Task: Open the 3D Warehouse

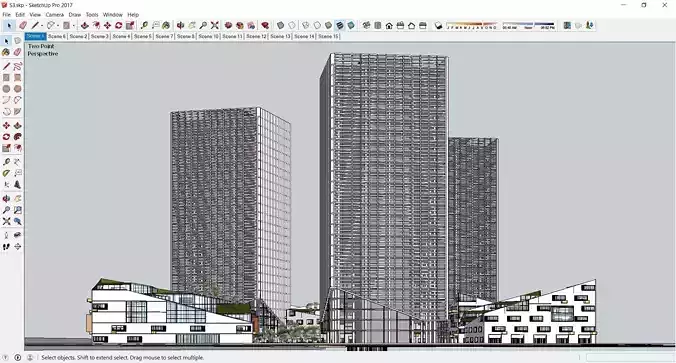Action: point(228,25)
